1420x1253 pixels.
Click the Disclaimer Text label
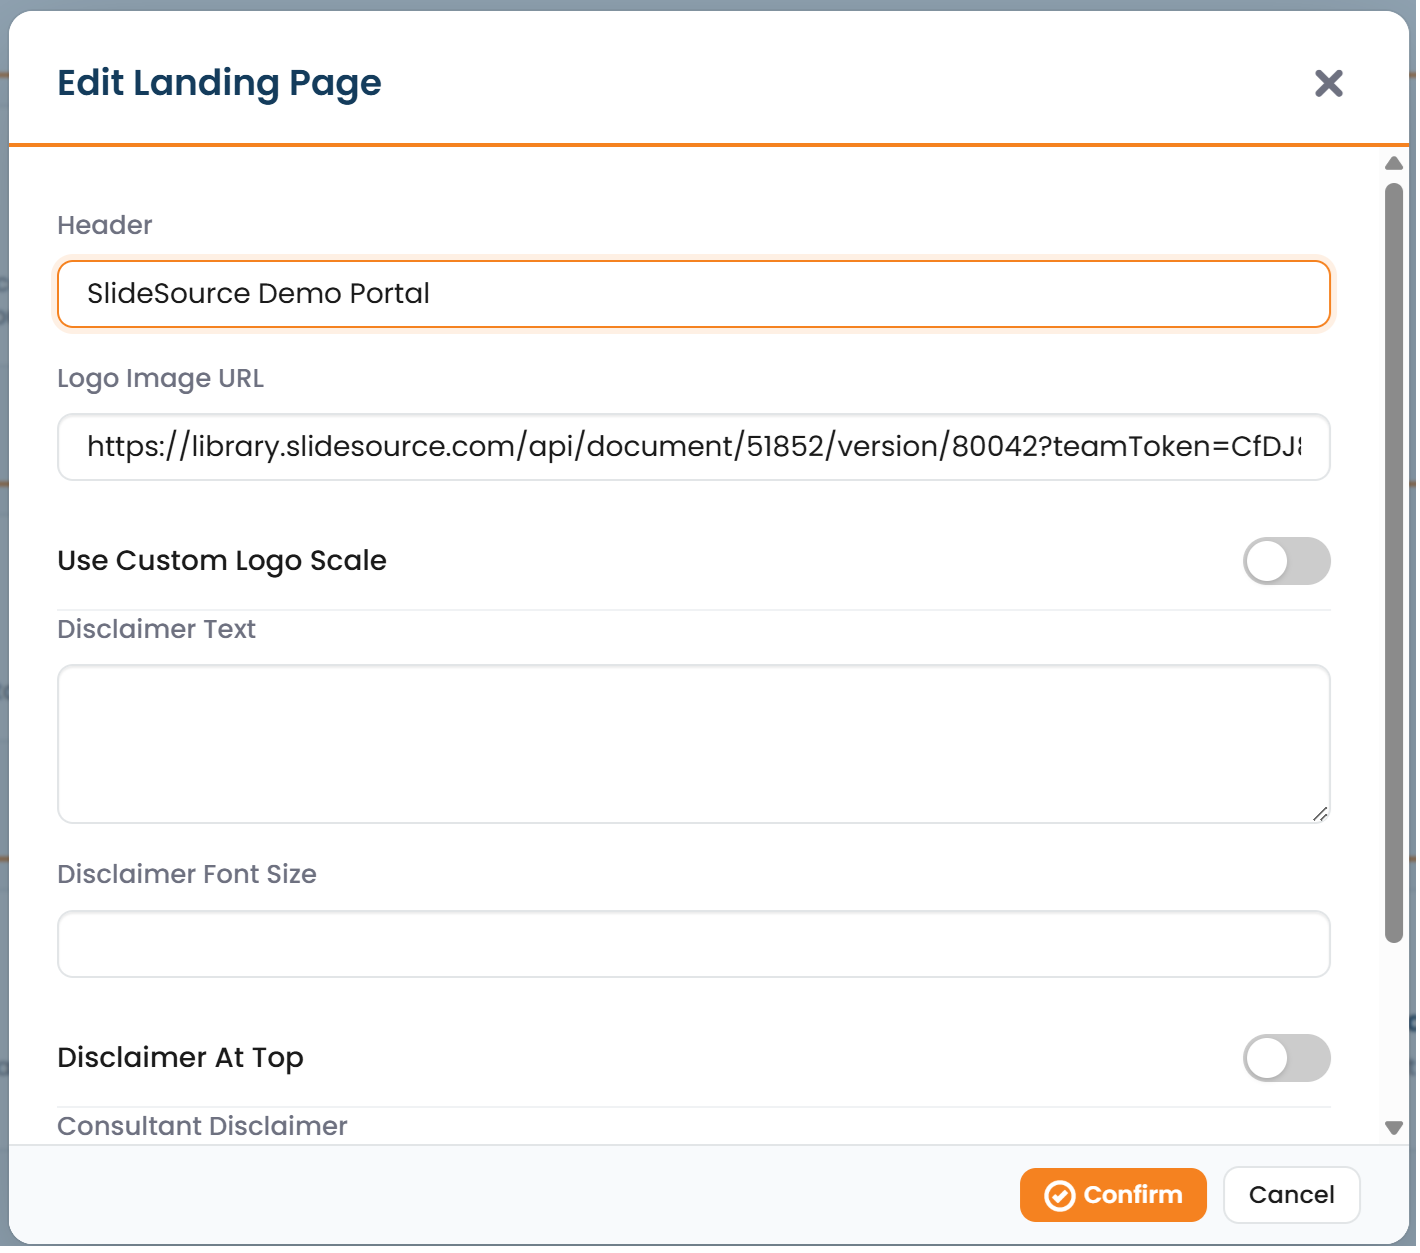[157, 629]
